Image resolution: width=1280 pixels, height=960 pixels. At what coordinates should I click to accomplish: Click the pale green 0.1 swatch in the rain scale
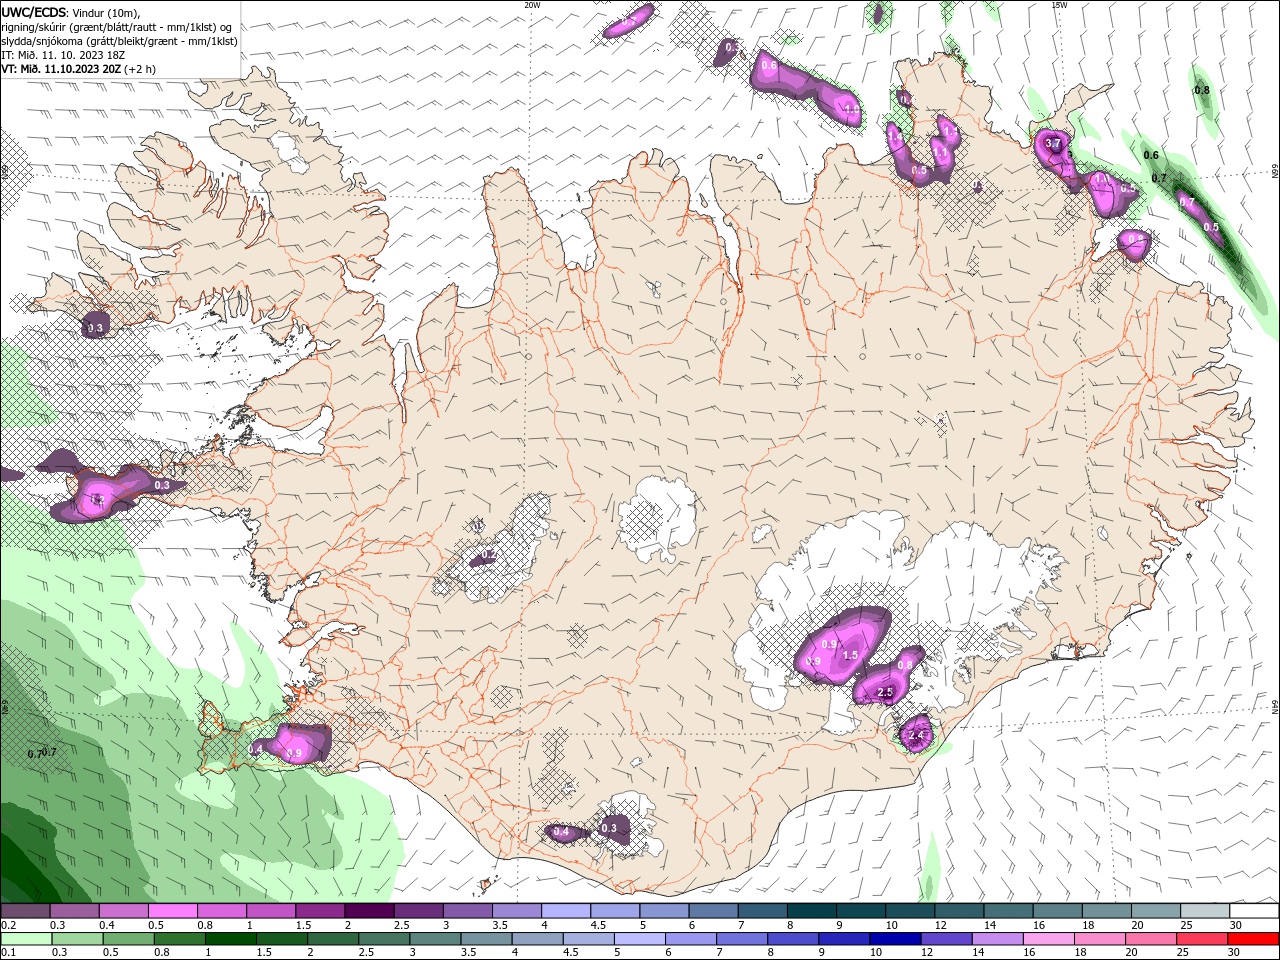[25, 939]
